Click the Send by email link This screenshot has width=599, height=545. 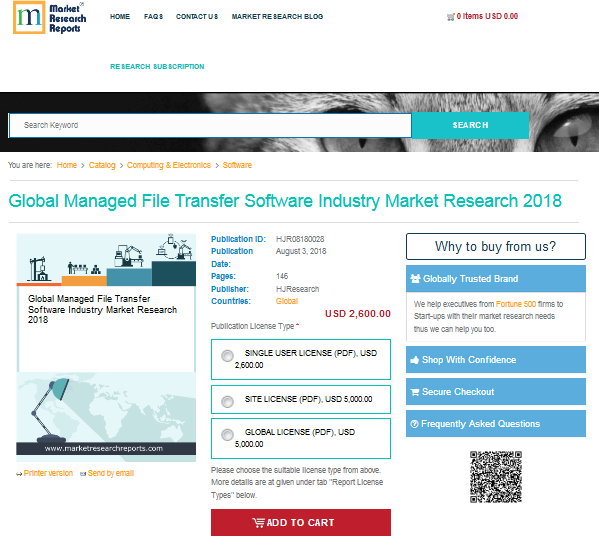click(x=111, y=473)
